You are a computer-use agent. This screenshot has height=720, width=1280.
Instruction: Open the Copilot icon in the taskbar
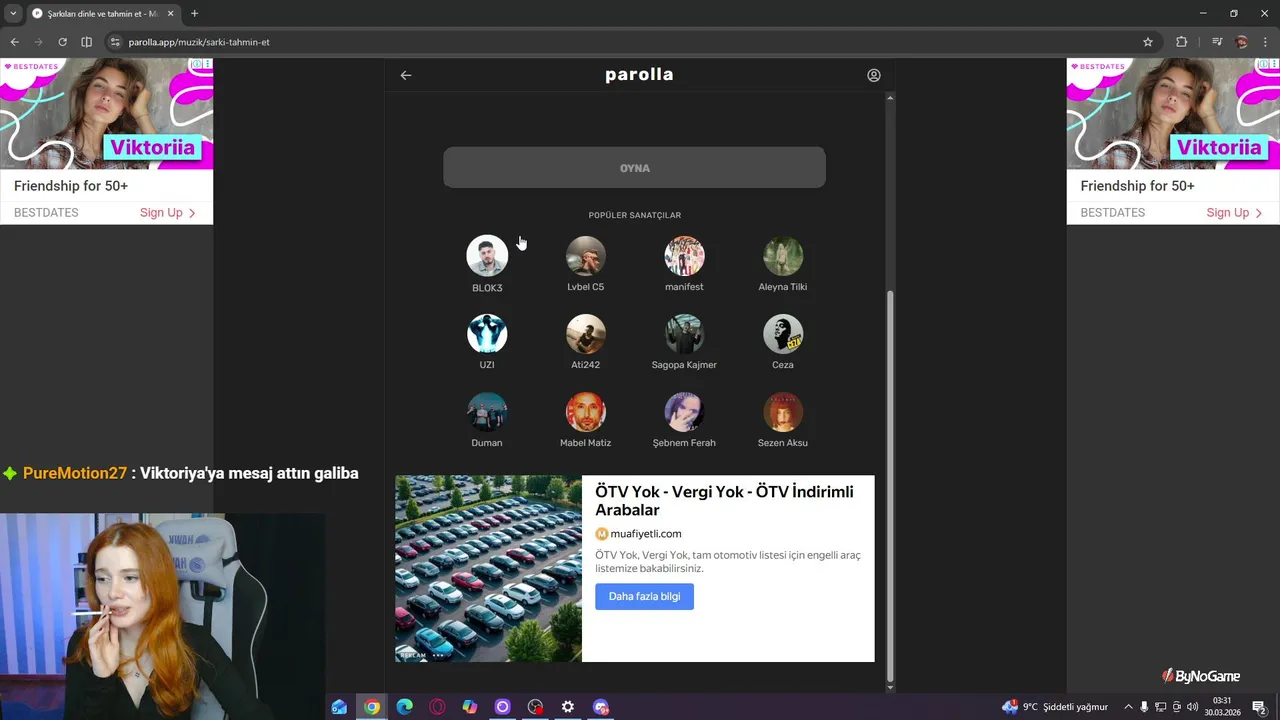pos(470,707)
